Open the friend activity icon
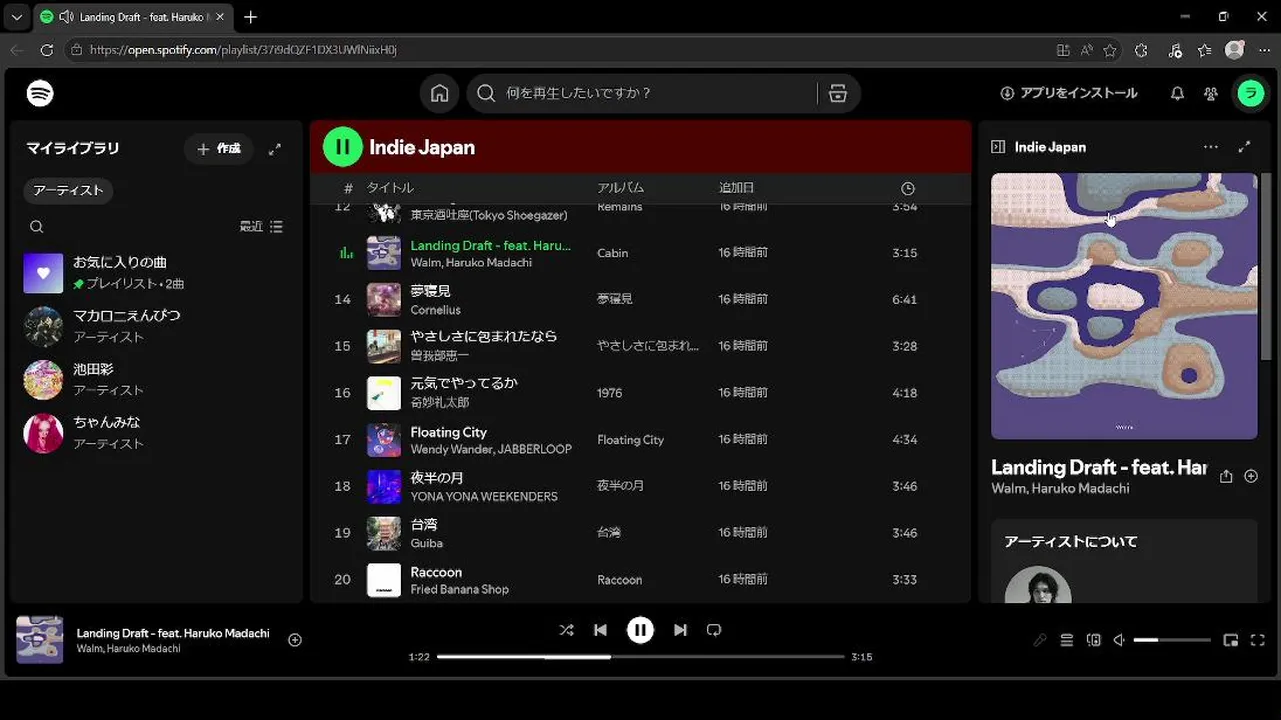 click(x=1211, y=93)
